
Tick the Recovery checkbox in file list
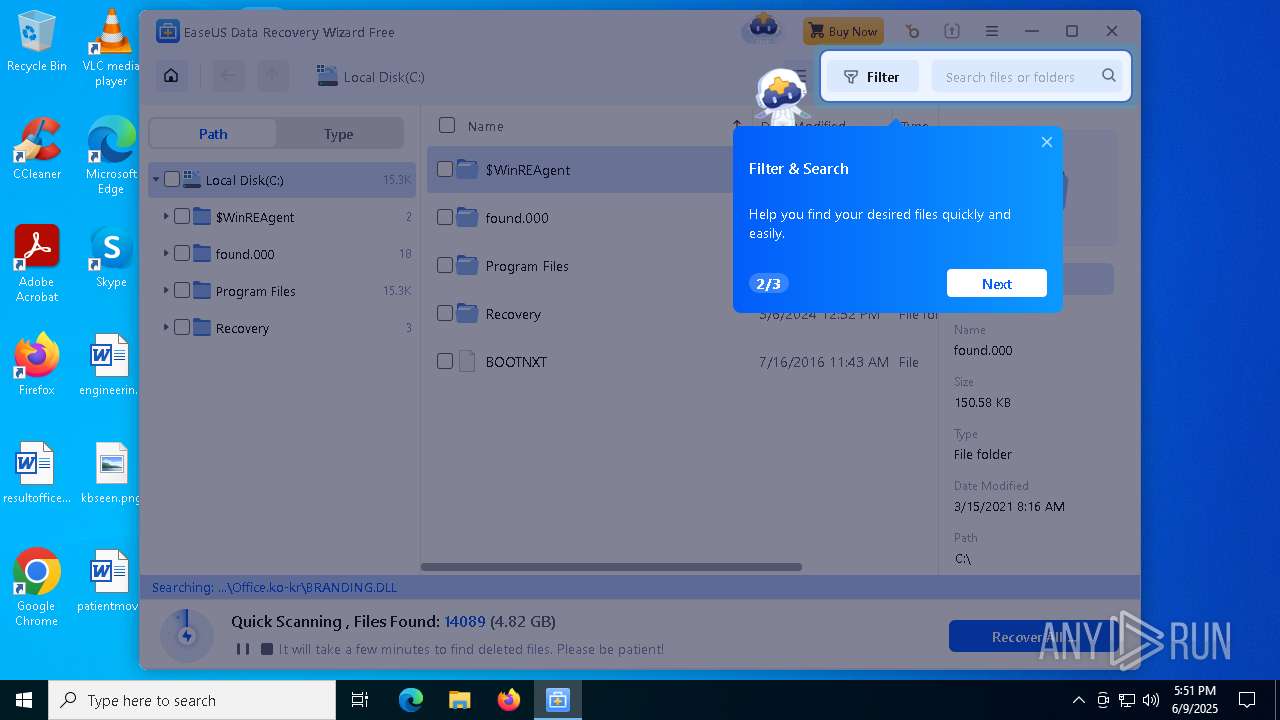[445, 313]
